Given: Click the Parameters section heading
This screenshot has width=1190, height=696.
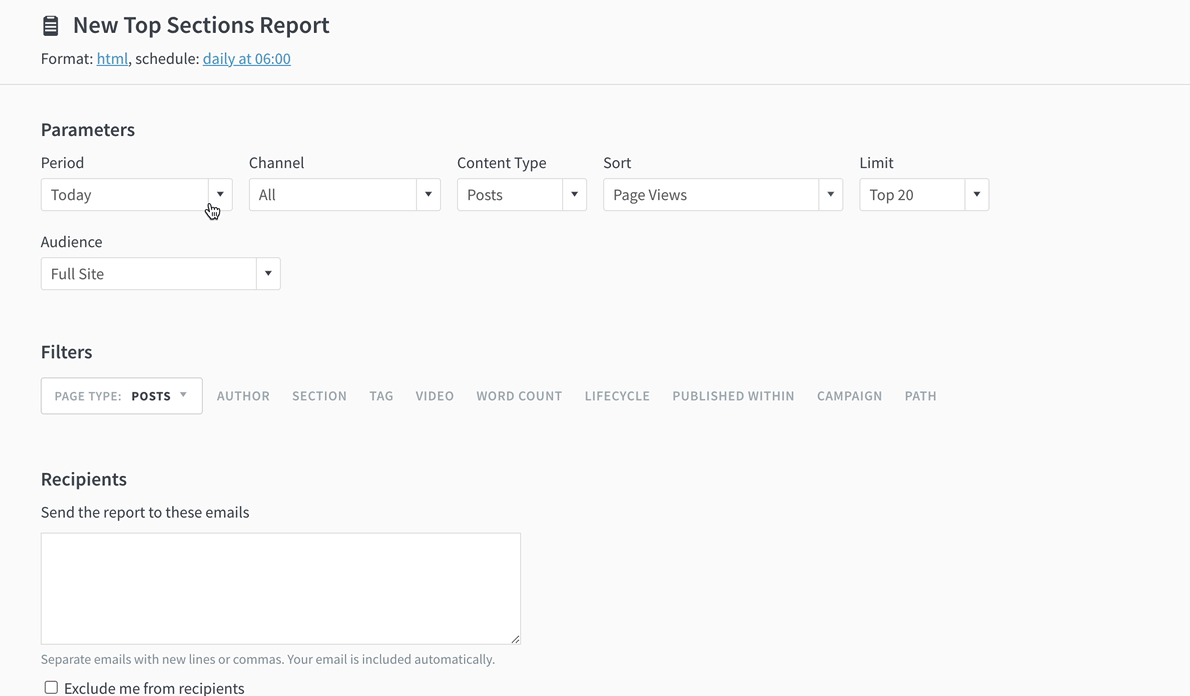Looking at the screenshot, I should (88, 130).
